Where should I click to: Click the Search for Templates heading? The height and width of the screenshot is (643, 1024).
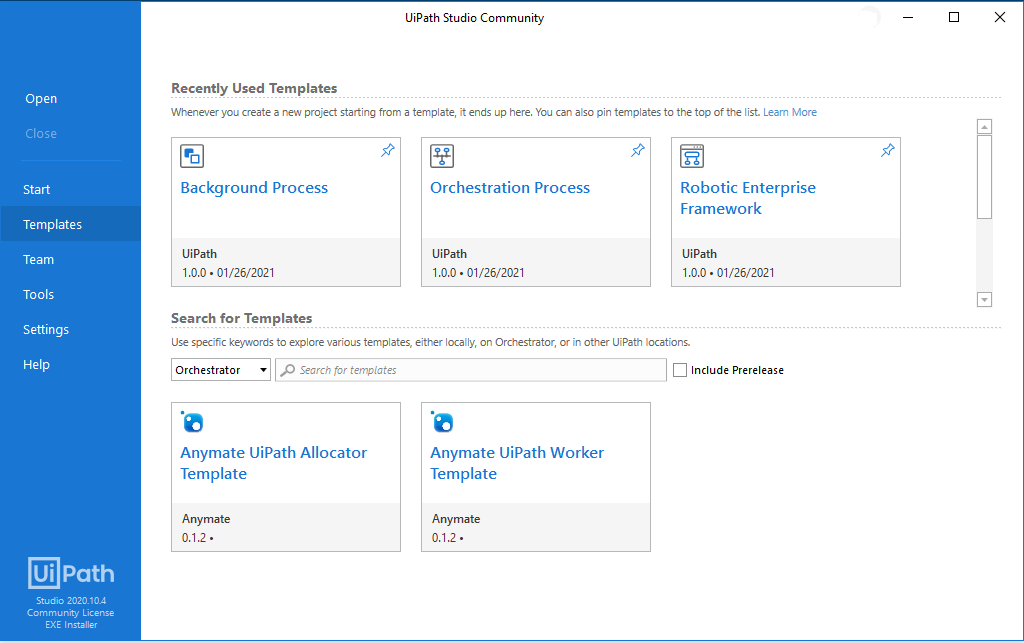coord(242,319)
